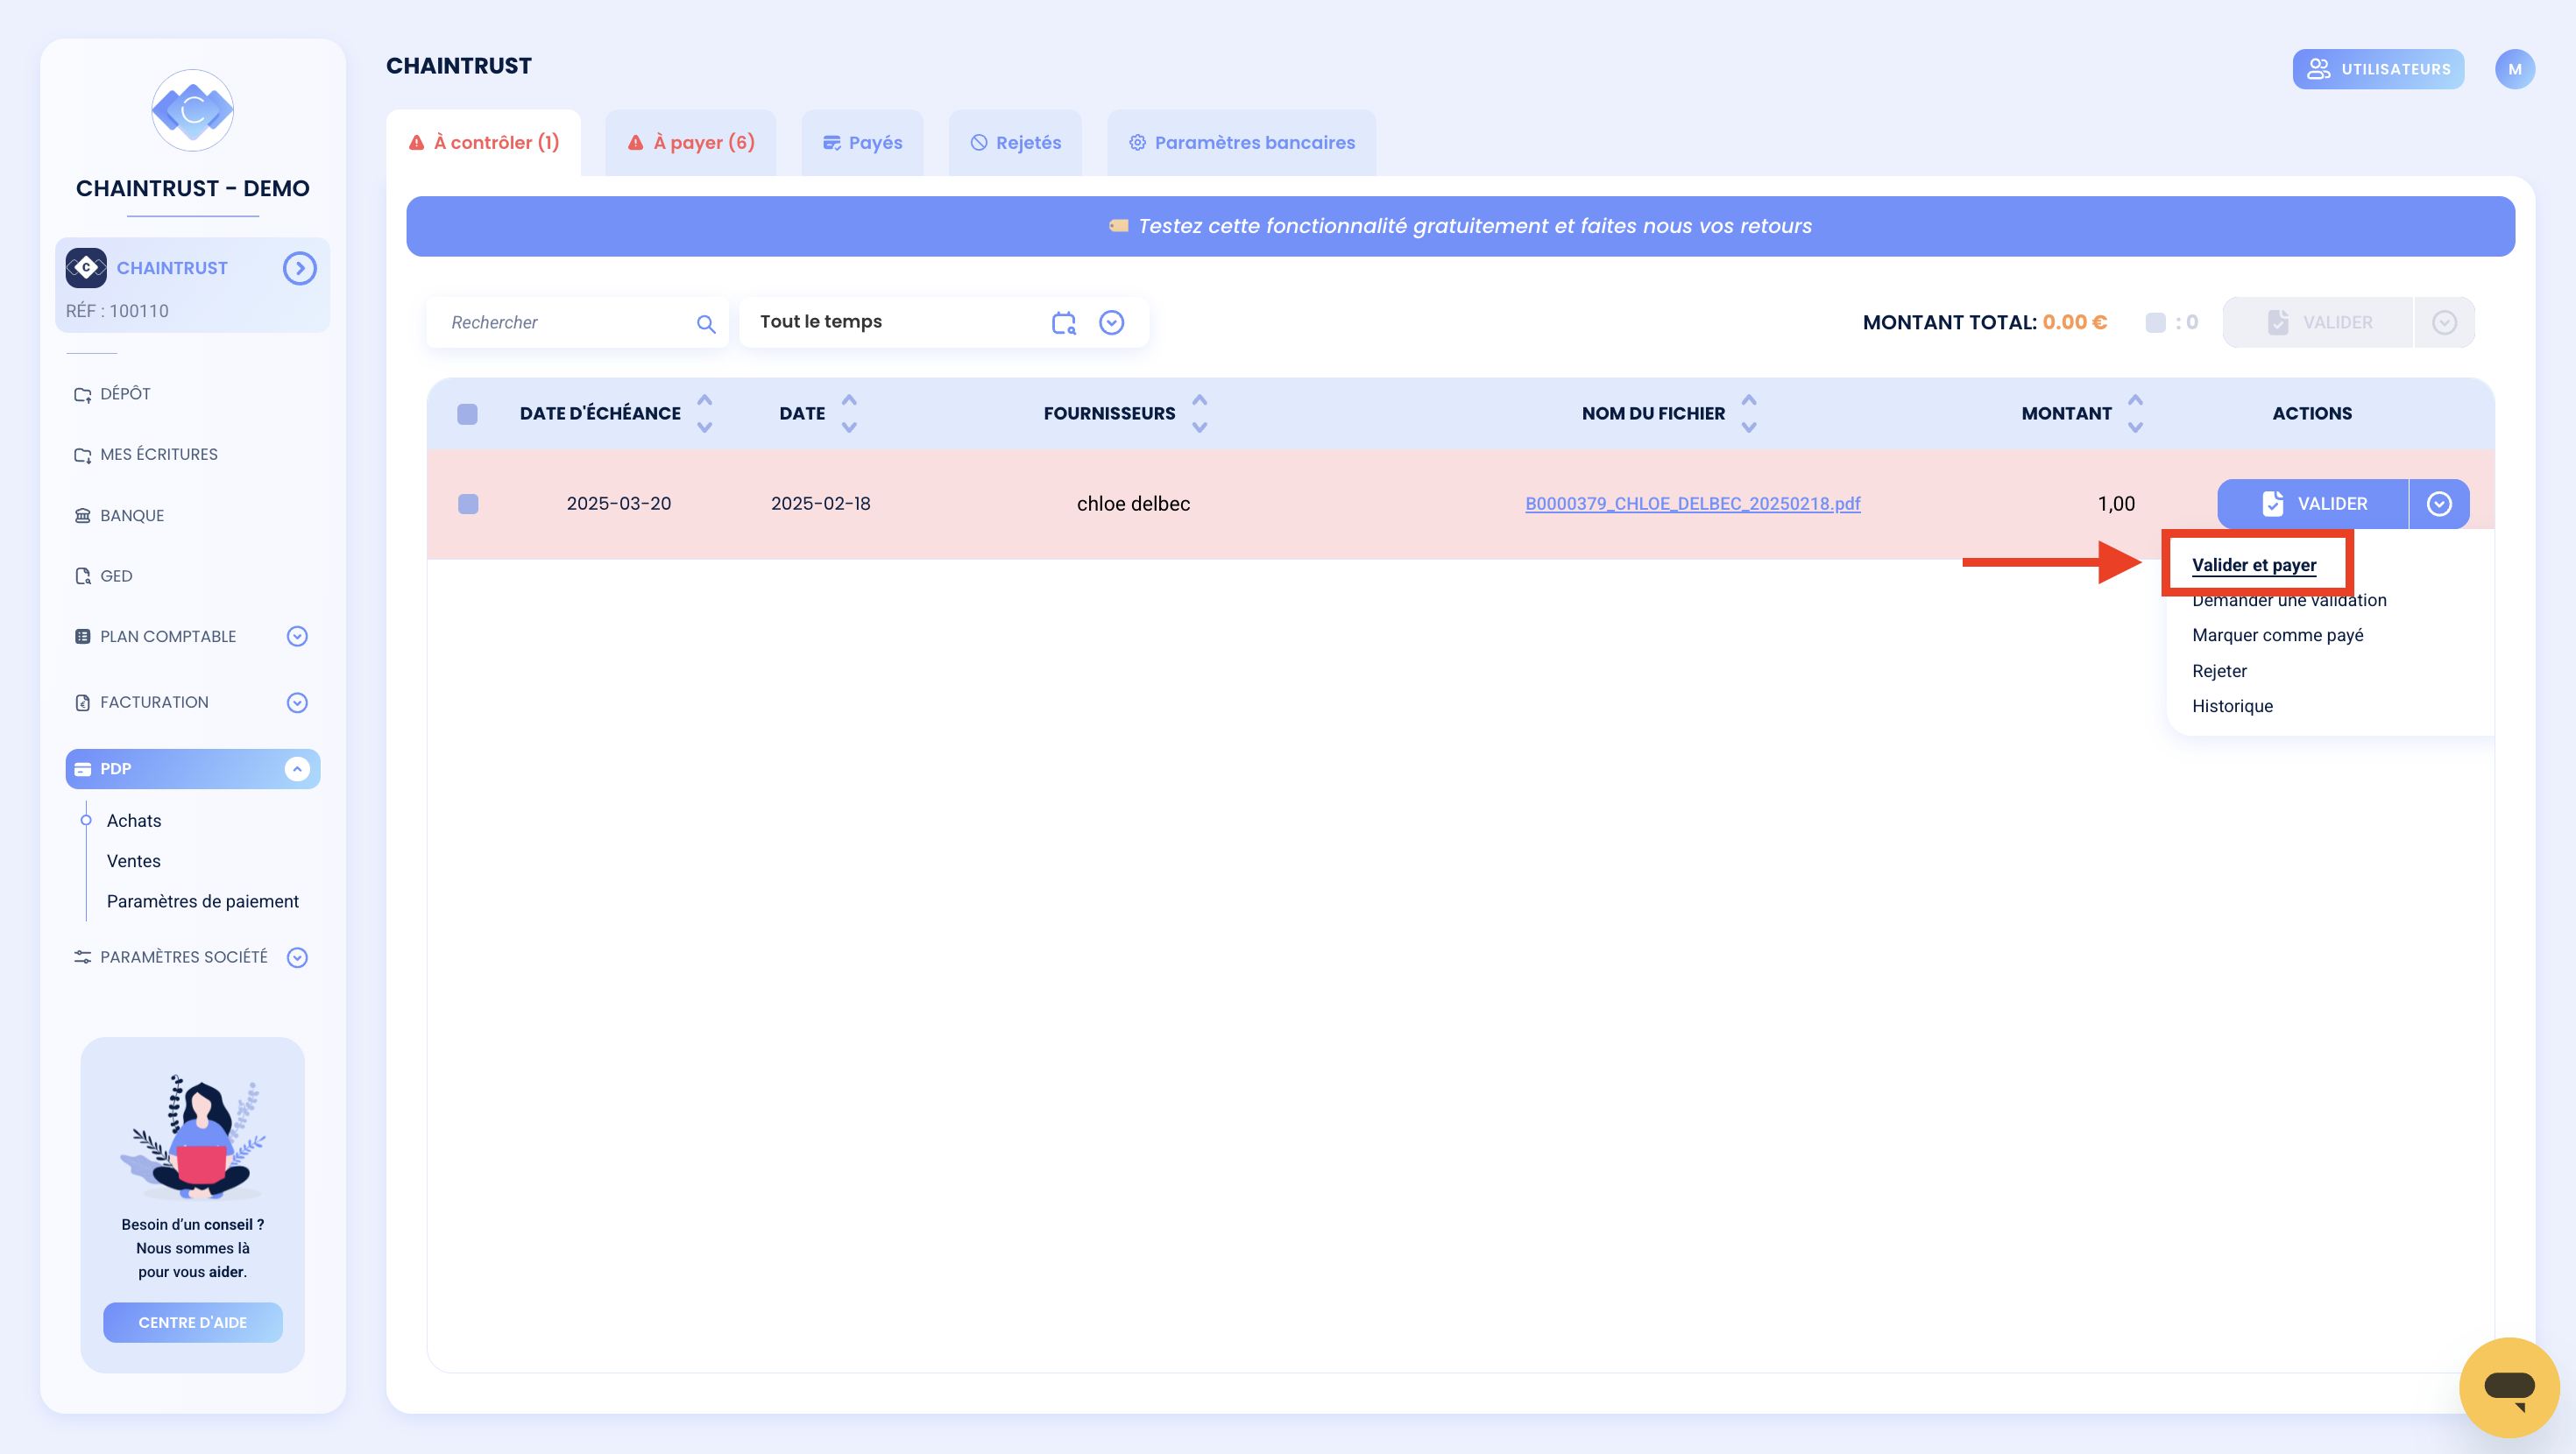Open the B0000379_CHLOE_DELBEC_20250218.pdf link
The image size is (2576, 1454).
1692,504
